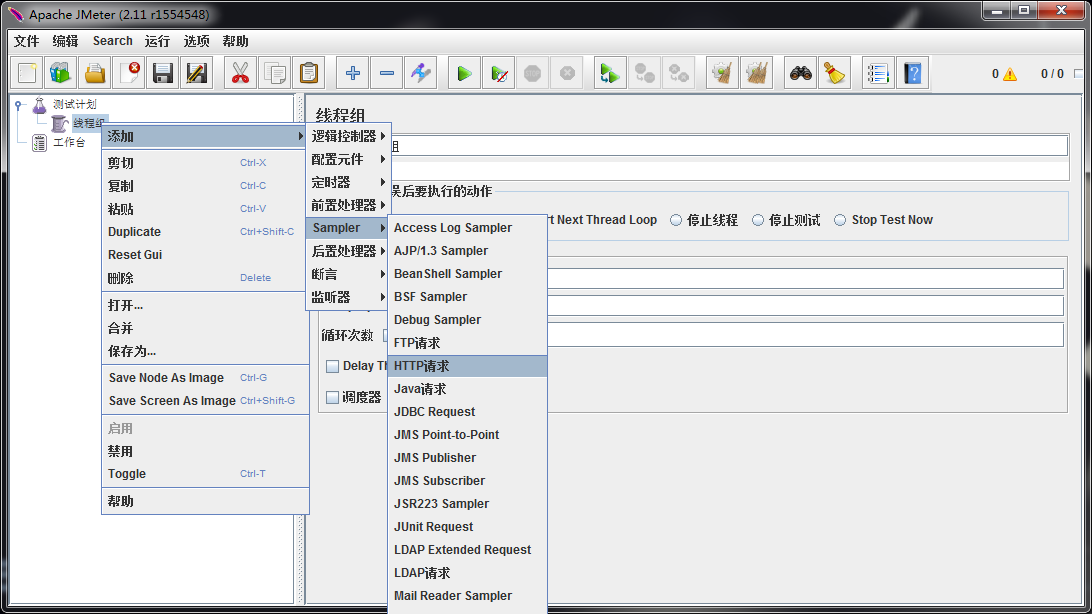Select 测试计划 tree node
Image resolution: width=1092 pixels, height=614 pixels.
pyautogui.click(x=75, y=104)
